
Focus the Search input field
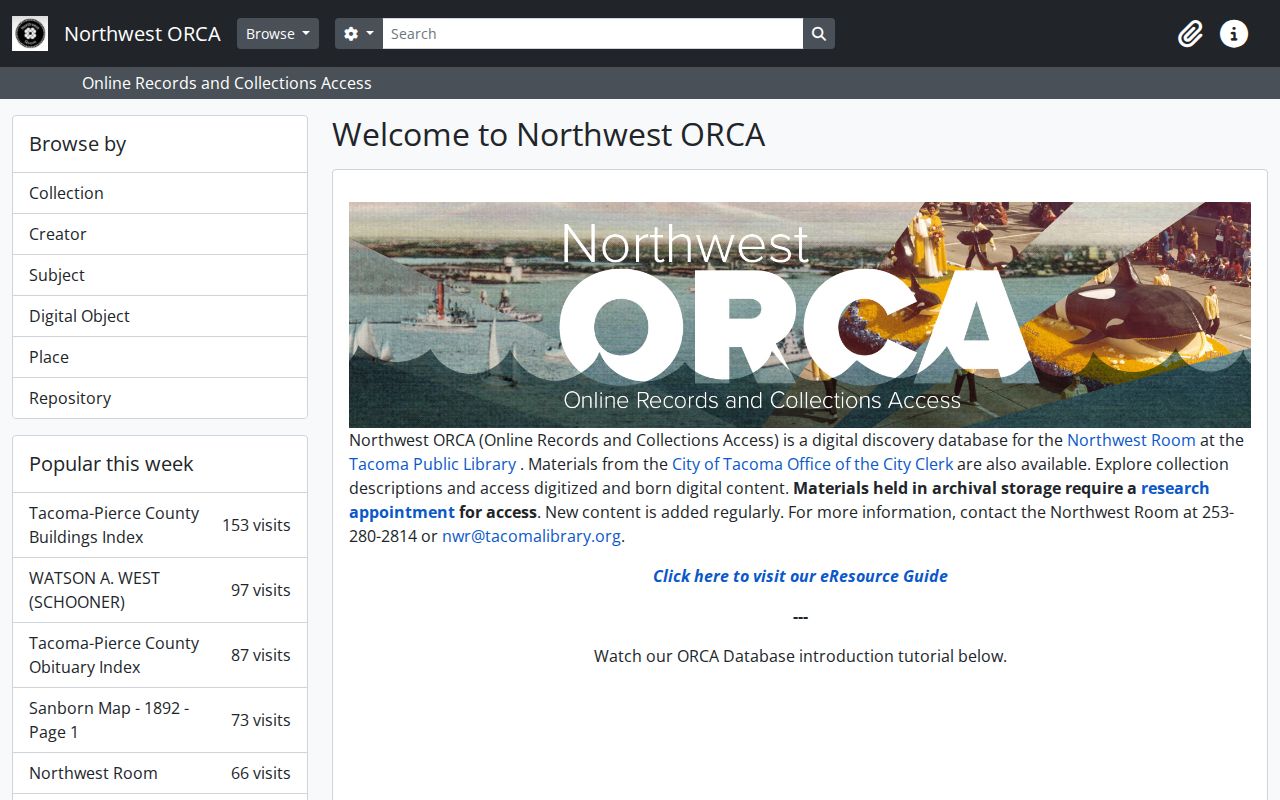click(x=593, y=34)
